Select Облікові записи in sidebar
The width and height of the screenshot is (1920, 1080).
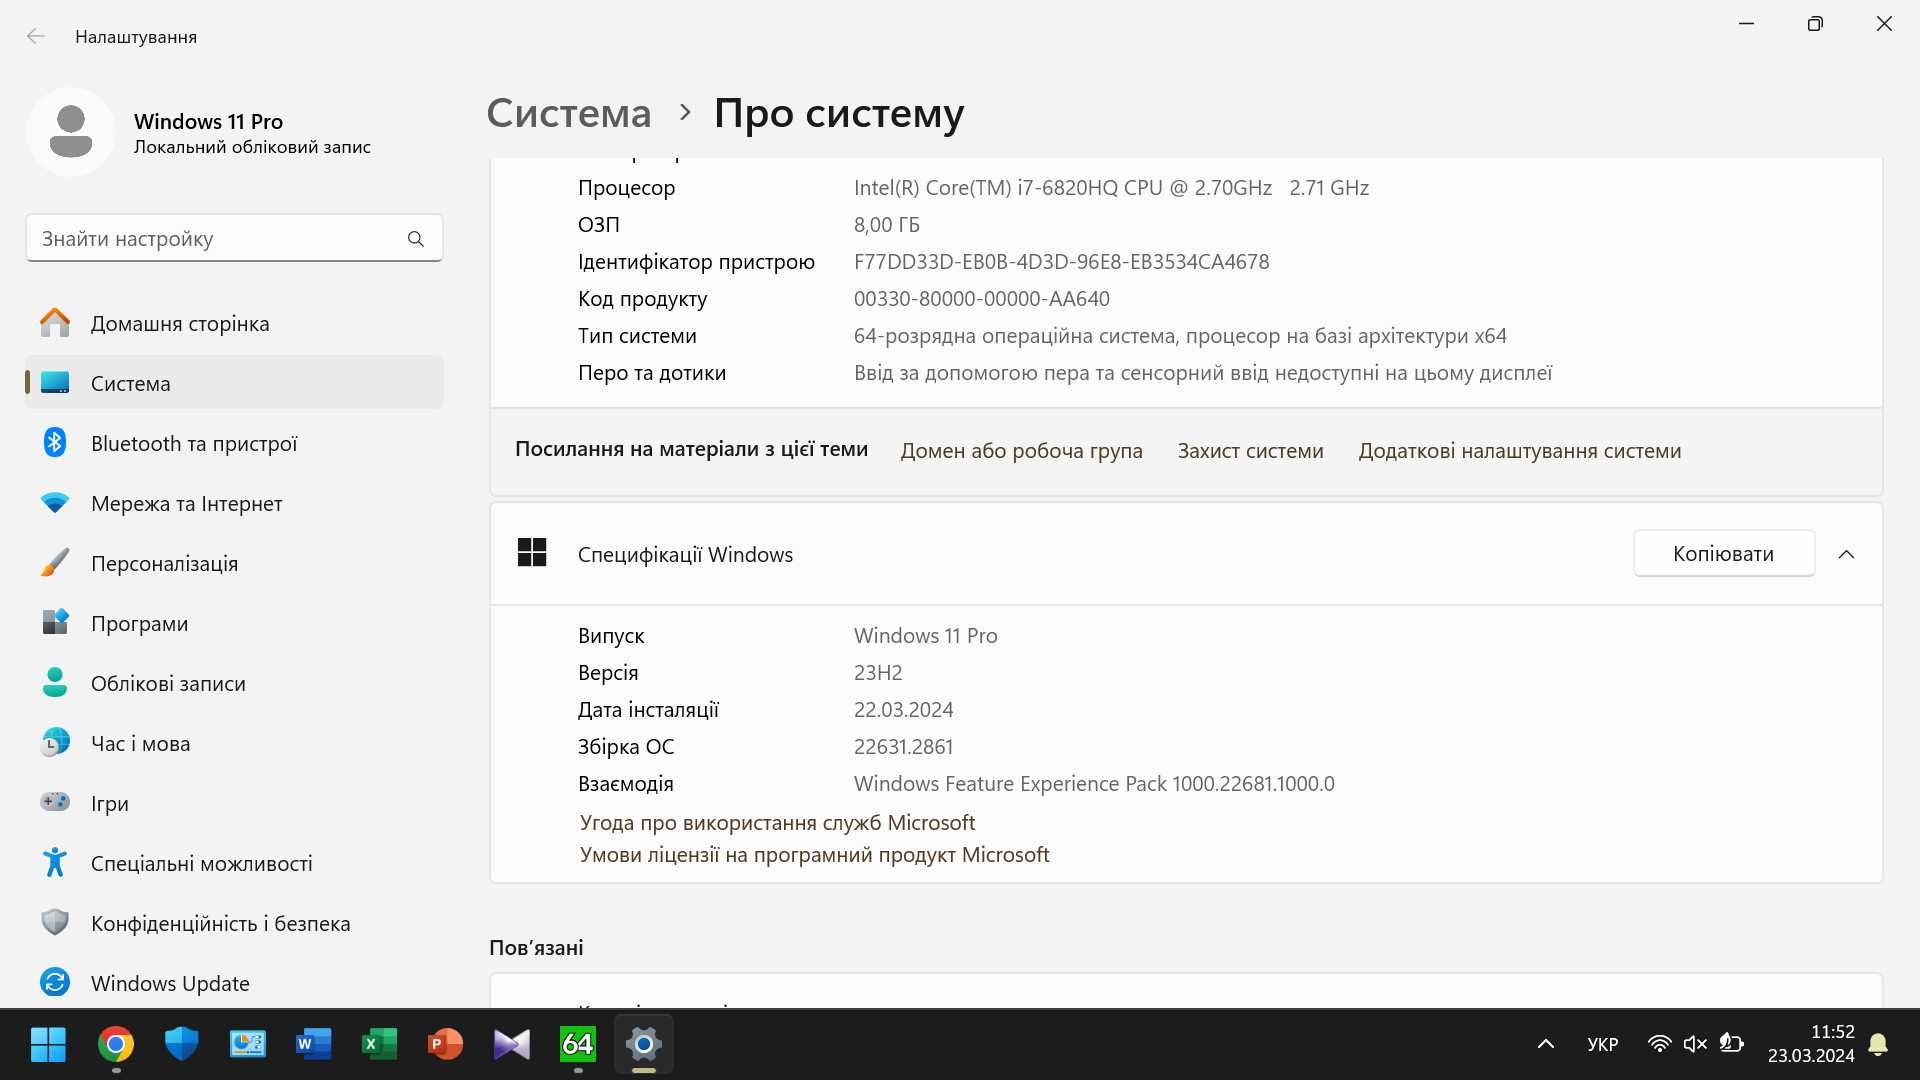pos(234,683)
